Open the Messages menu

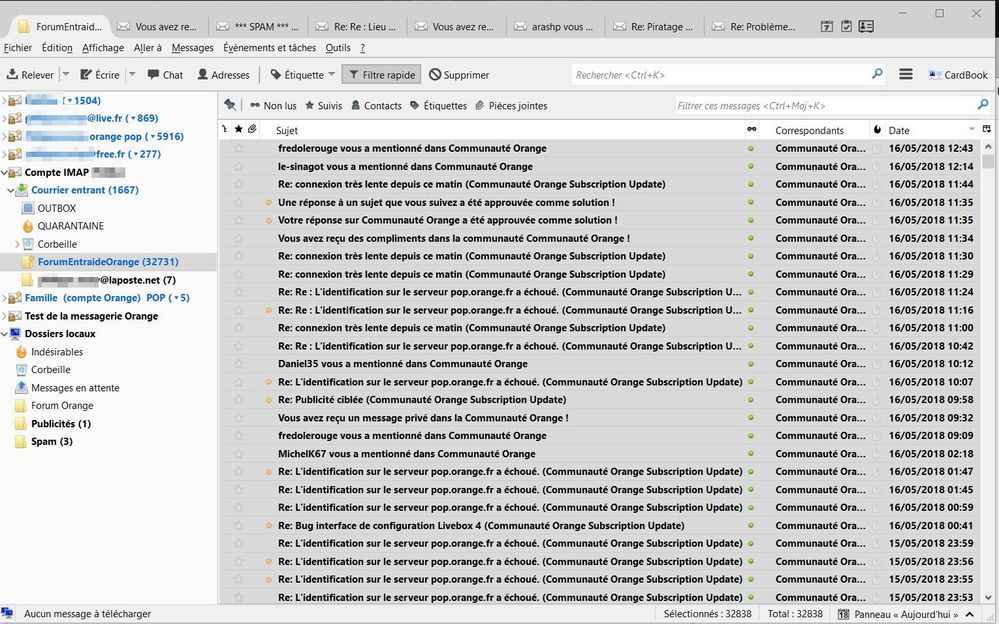(192, 48)
